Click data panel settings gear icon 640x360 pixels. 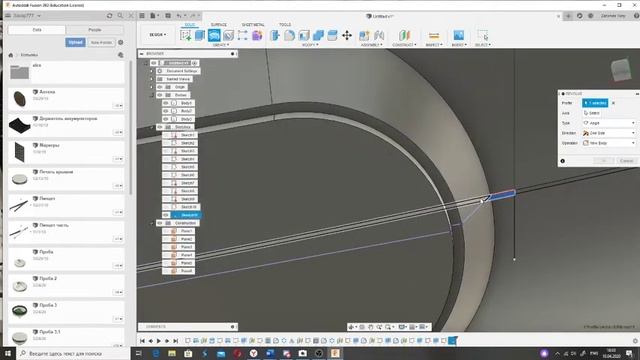pos(121,42)
